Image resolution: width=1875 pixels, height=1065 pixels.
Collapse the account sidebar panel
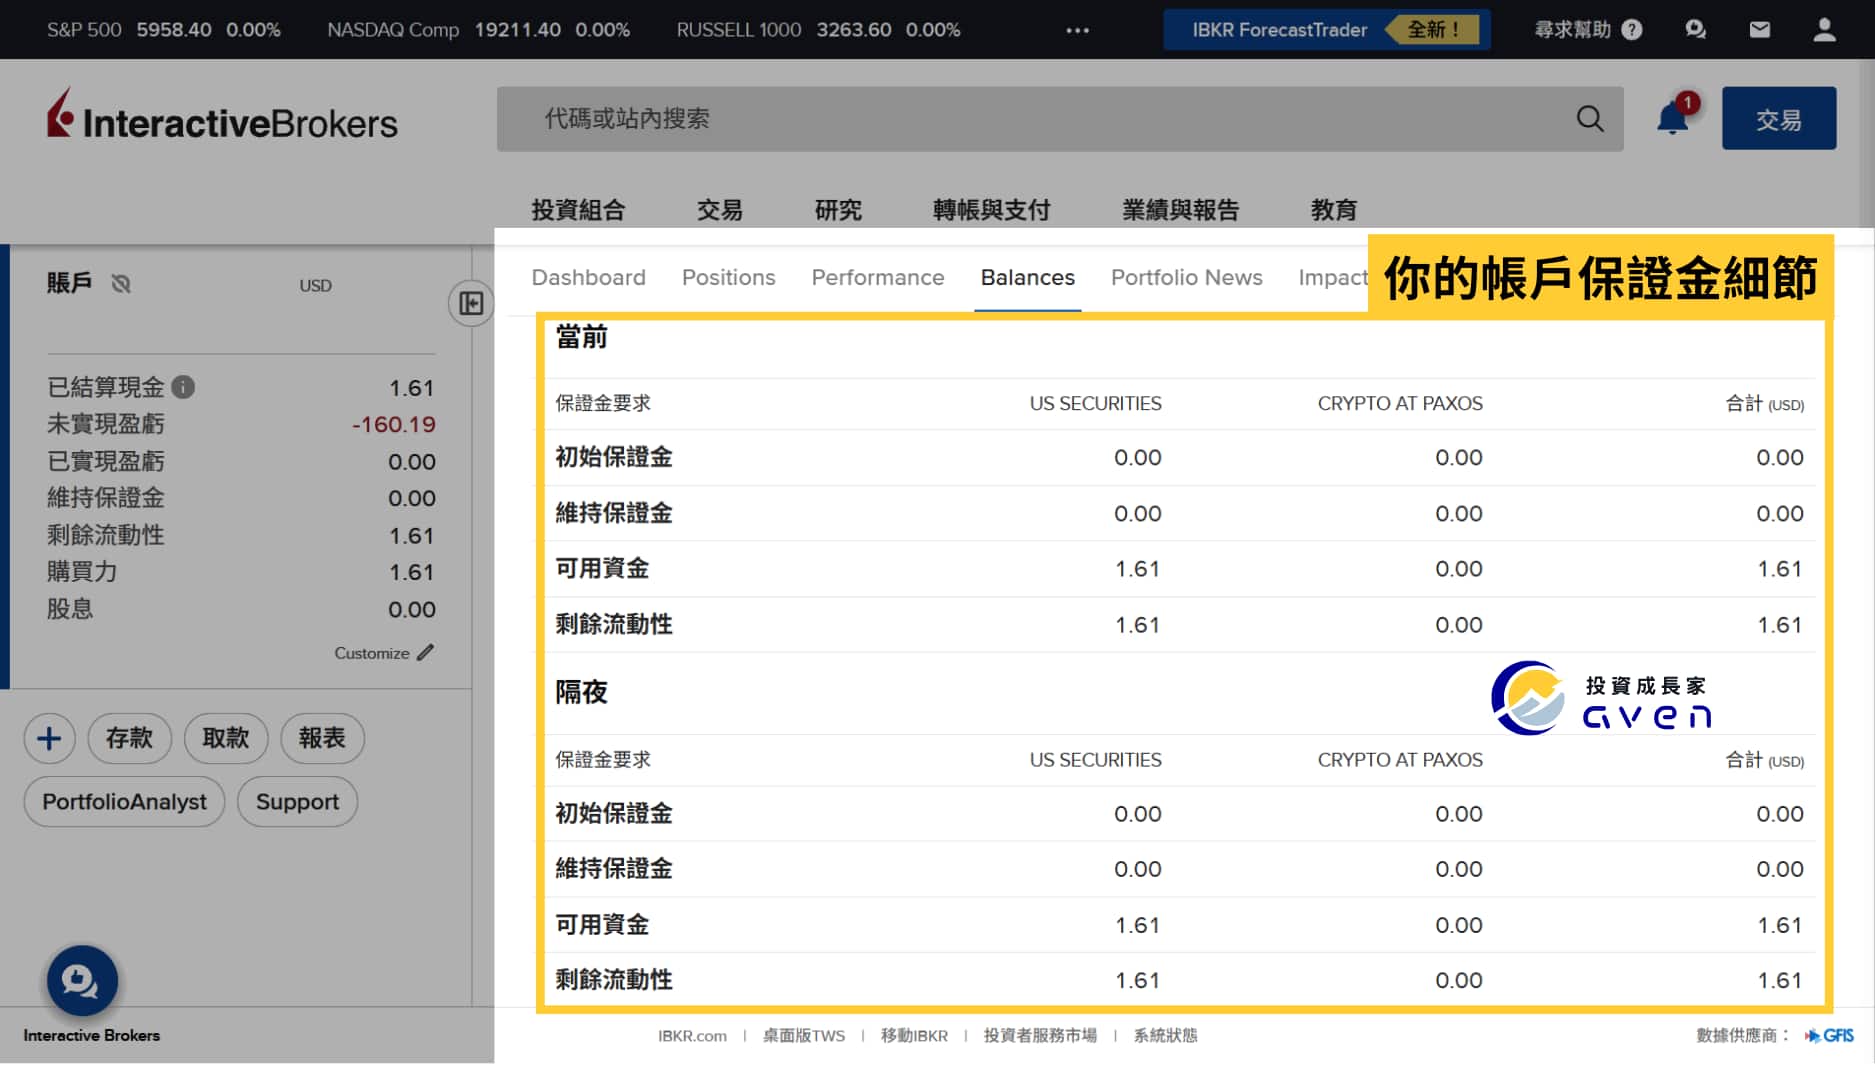(471, 303)
